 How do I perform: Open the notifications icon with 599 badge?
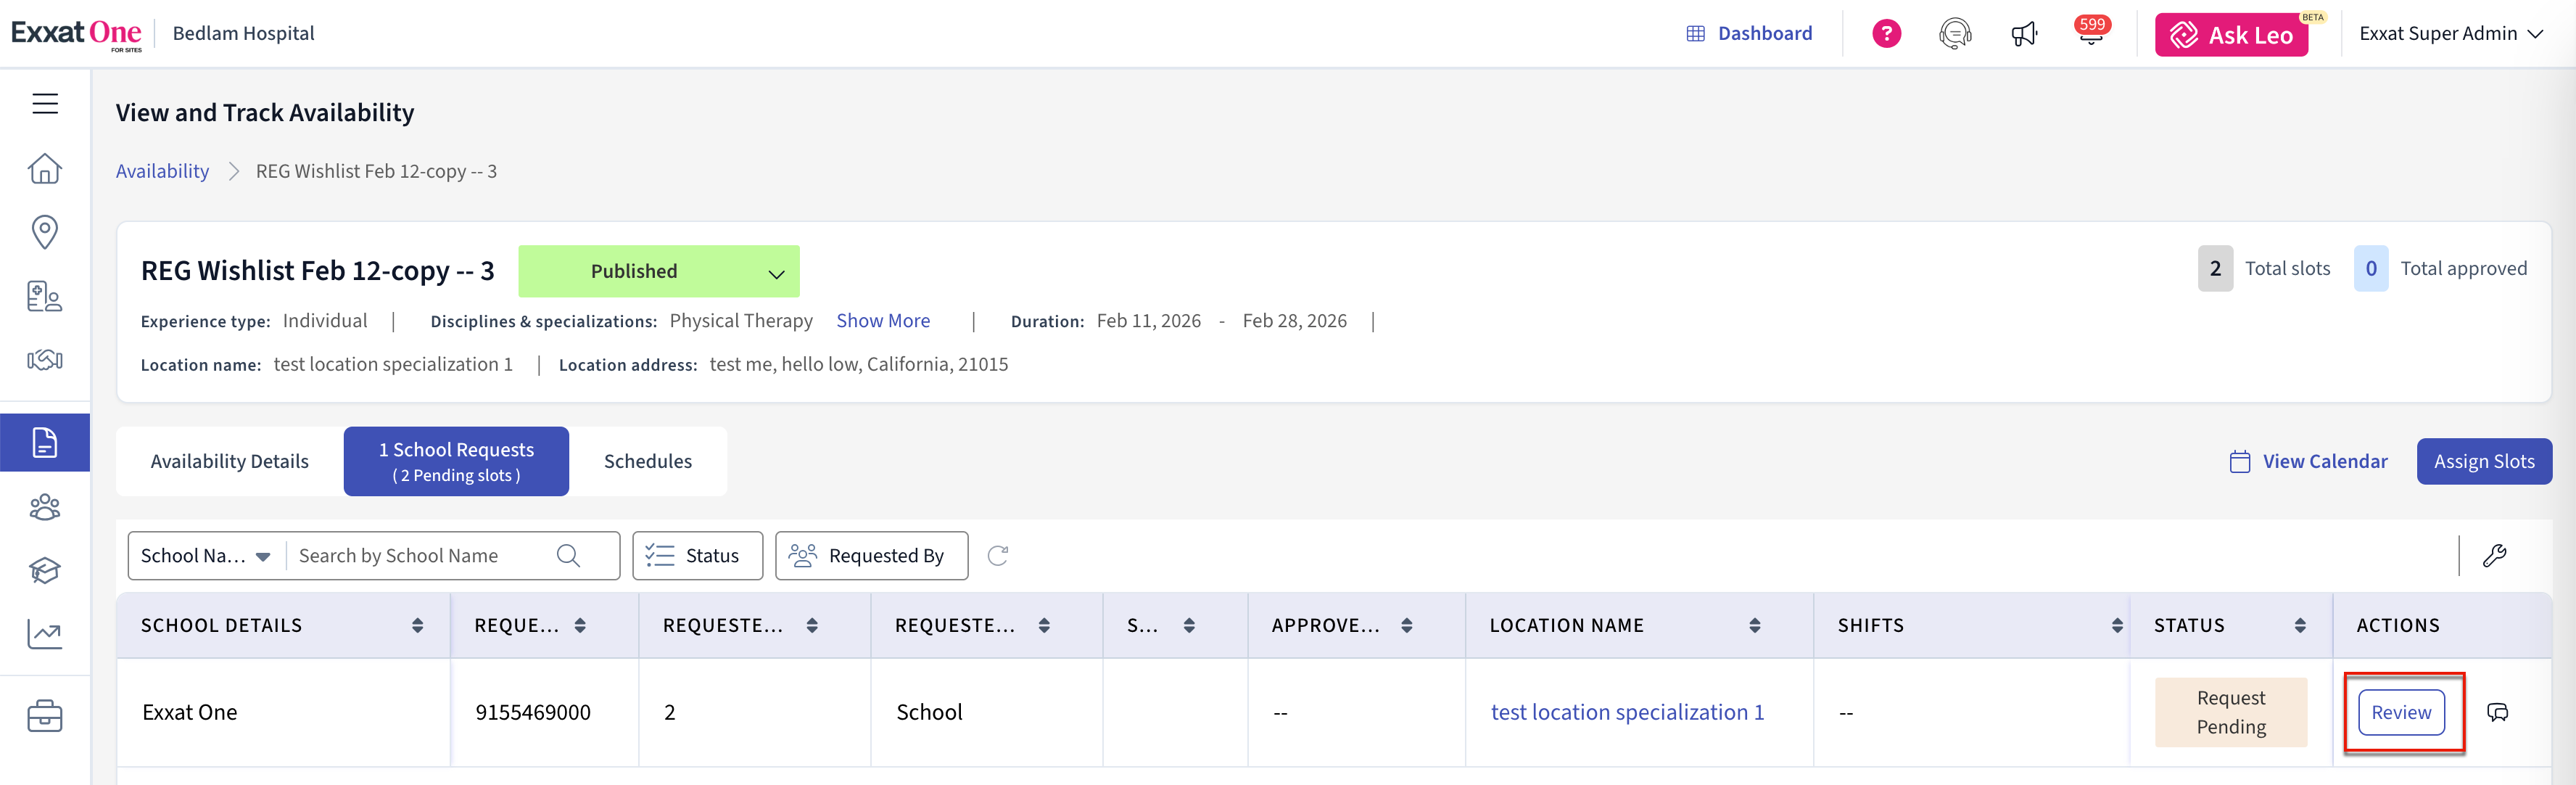(2090, 34)
